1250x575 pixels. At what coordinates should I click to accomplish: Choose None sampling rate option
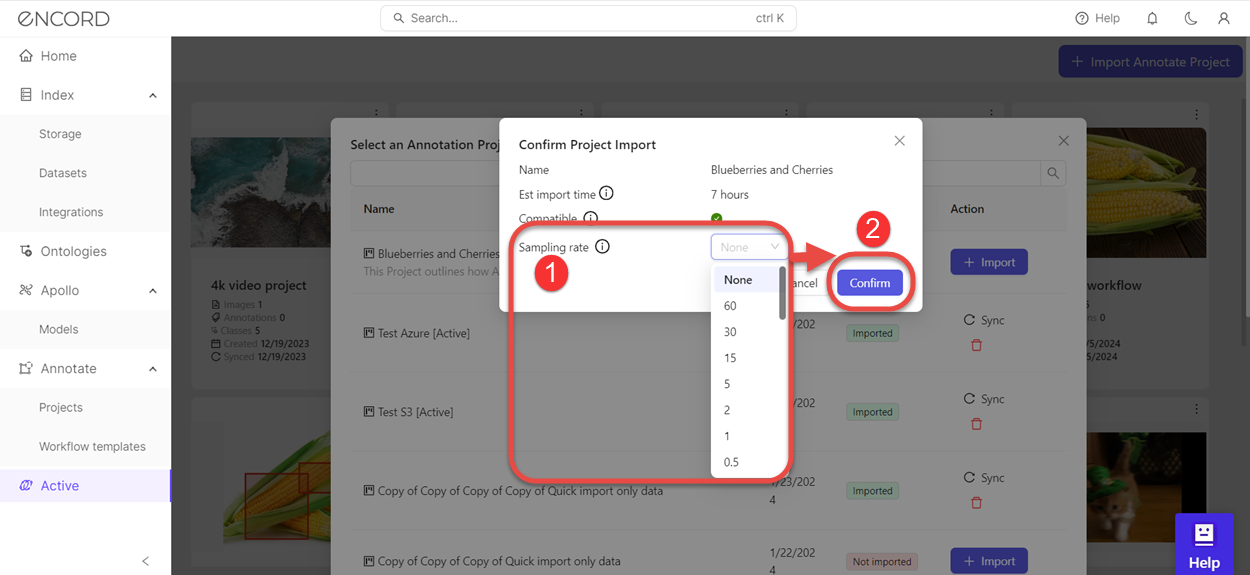click(745, 280)
